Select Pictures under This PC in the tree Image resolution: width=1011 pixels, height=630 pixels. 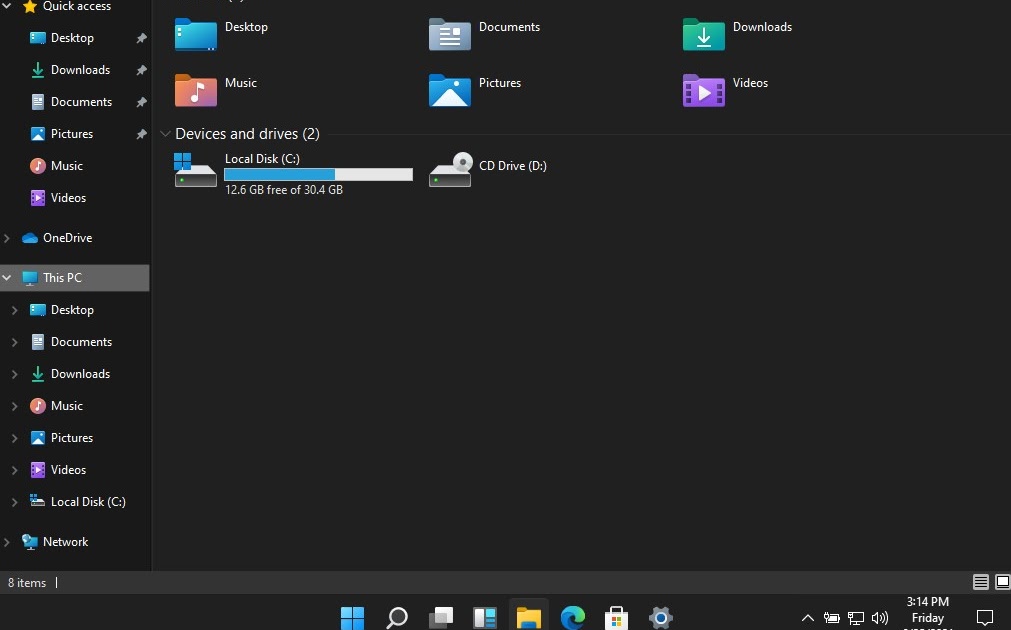pyautogui.click(x=72, y=438)
